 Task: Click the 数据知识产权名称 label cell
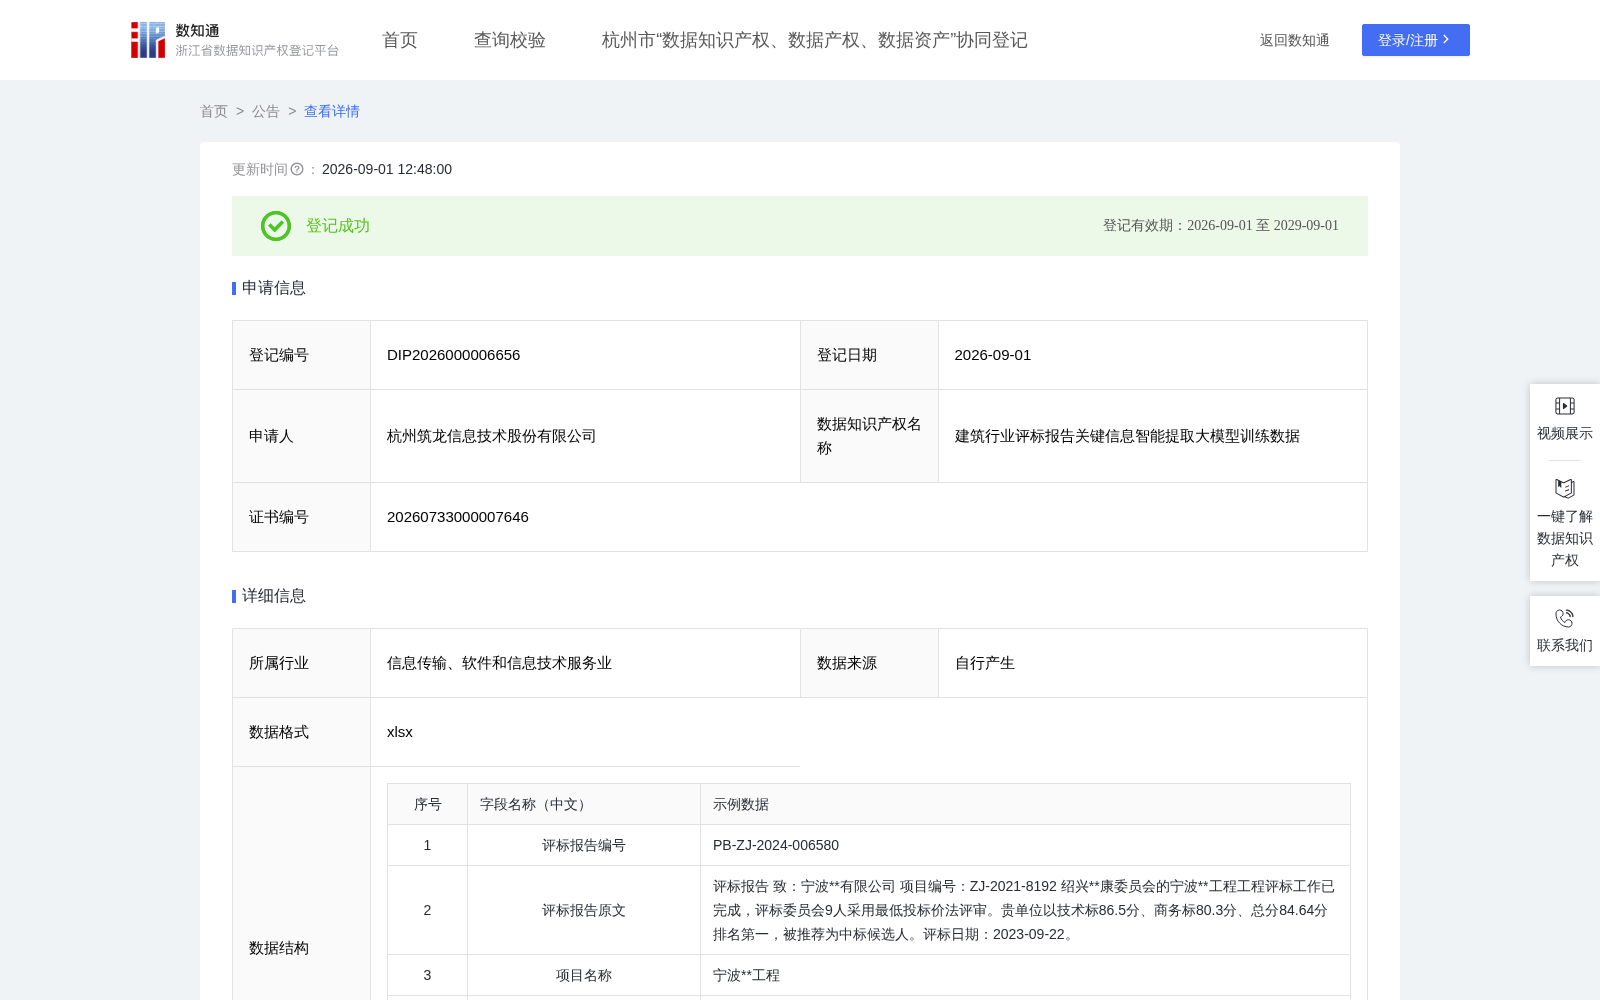tap(869, 436)
